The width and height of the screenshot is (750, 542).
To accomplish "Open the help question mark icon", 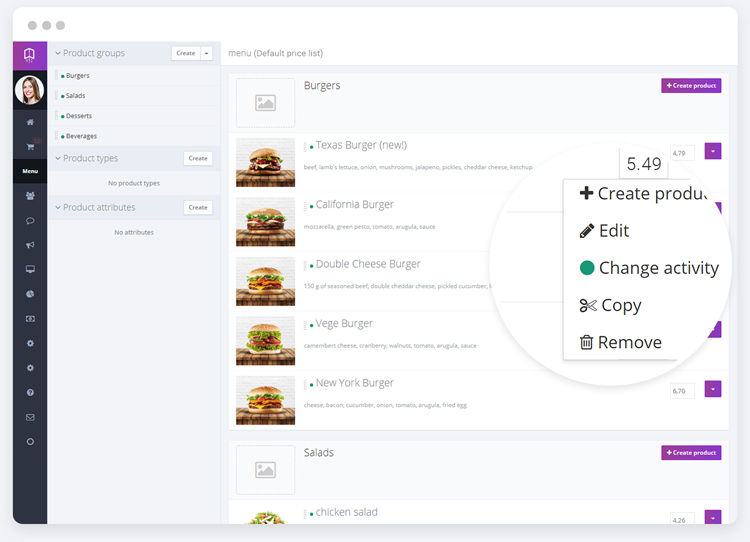I will click(30, 393).
